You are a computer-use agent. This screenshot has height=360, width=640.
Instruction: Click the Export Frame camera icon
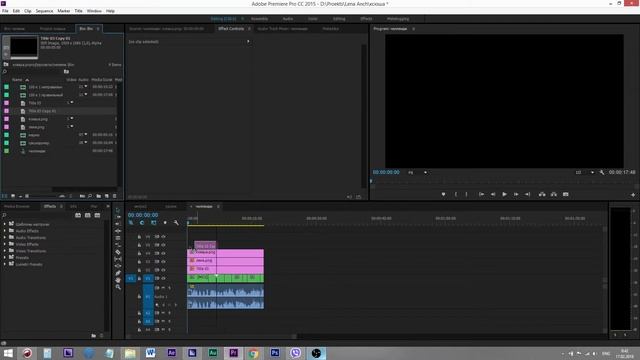566,195
